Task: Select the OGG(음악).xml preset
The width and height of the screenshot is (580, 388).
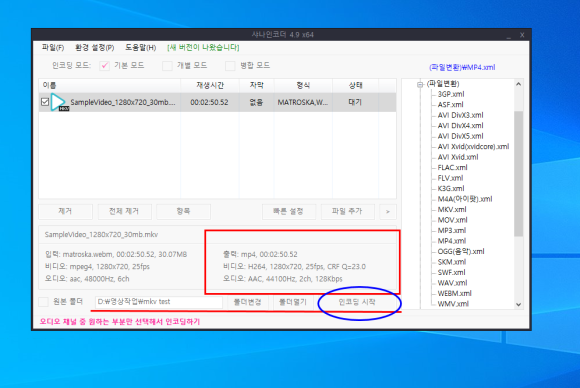Action: pos(461,252)
